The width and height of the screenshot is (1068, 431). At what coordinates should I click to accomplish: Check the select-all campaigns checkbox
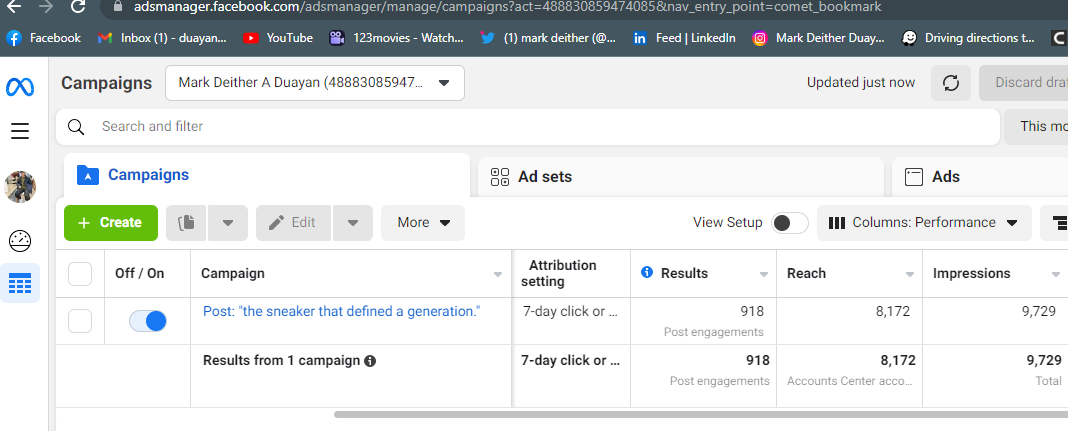80,273
